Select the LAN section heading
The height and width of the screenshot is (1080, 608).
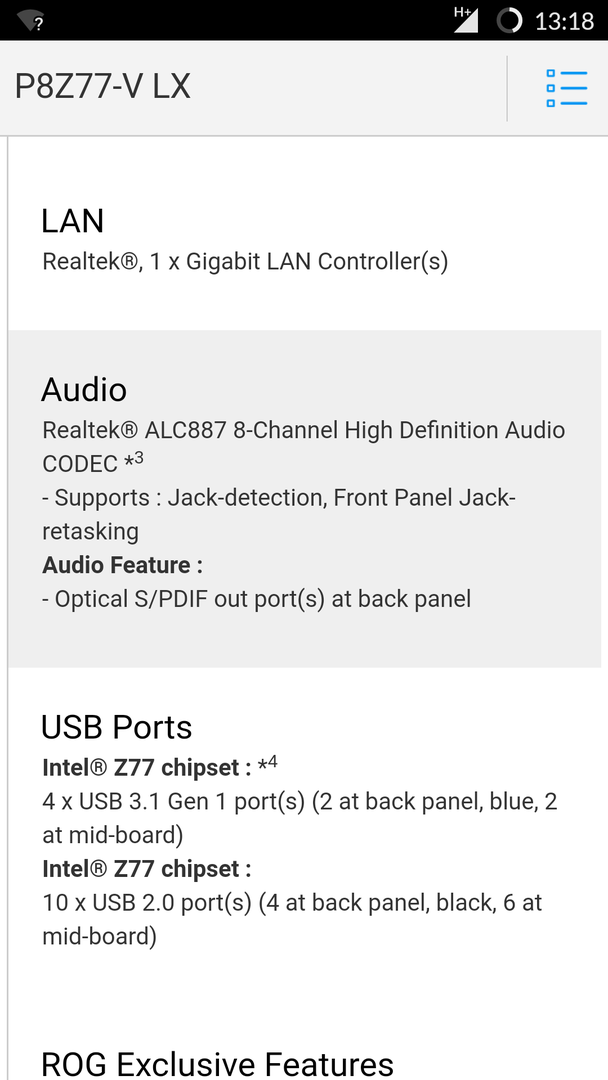[73, 221]
